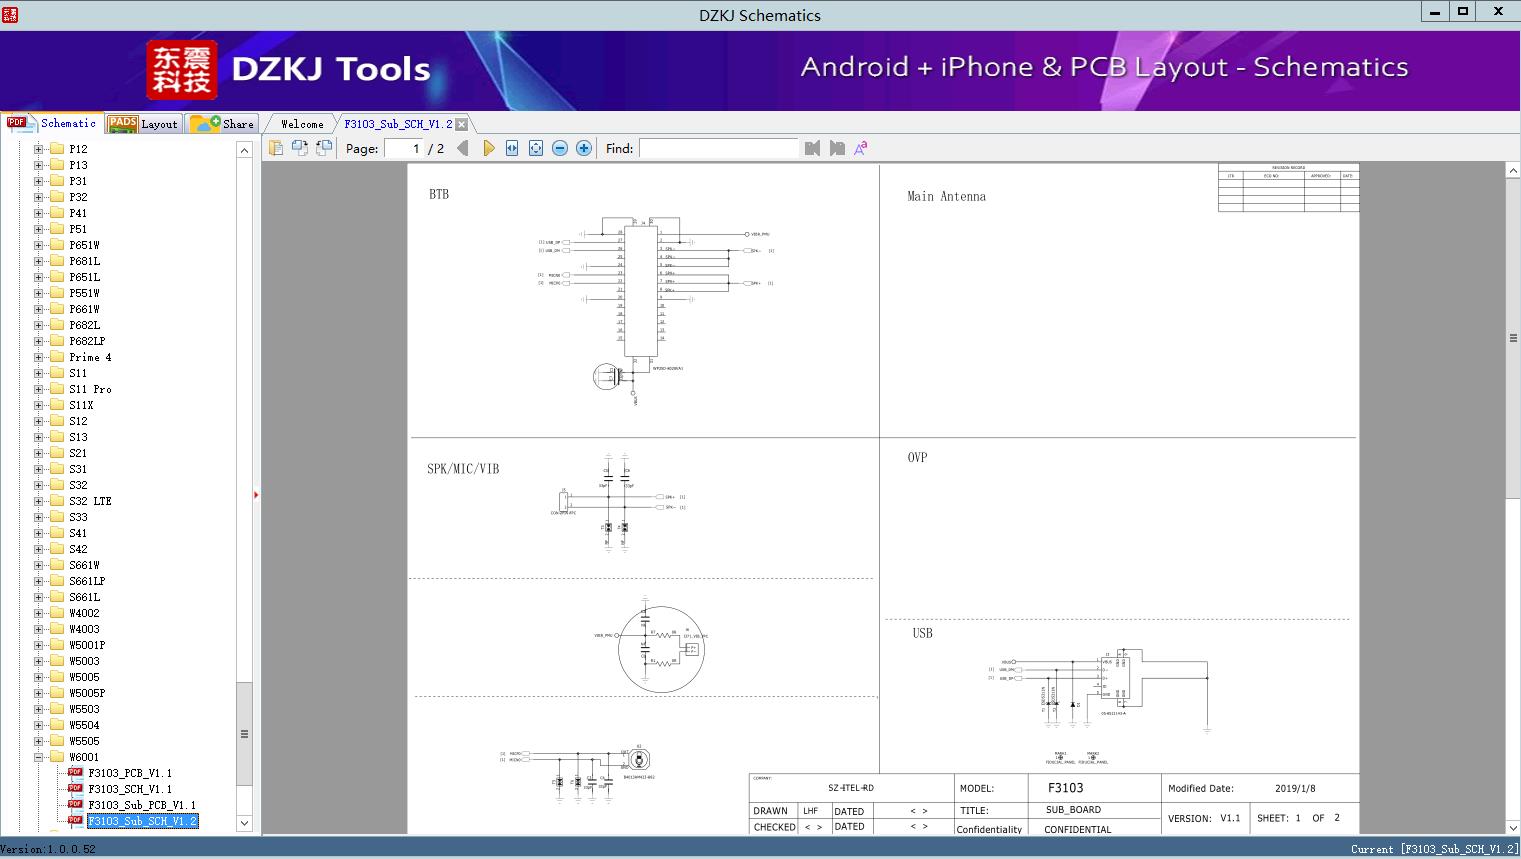Switch to the Schematic tab
1521x859 pixels.
tap(52, 123)
